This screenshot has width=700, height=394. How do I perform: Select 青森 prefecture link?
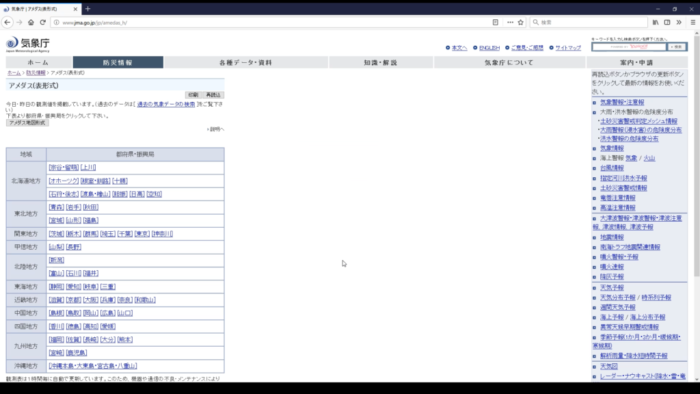click(x=56, y=207)
